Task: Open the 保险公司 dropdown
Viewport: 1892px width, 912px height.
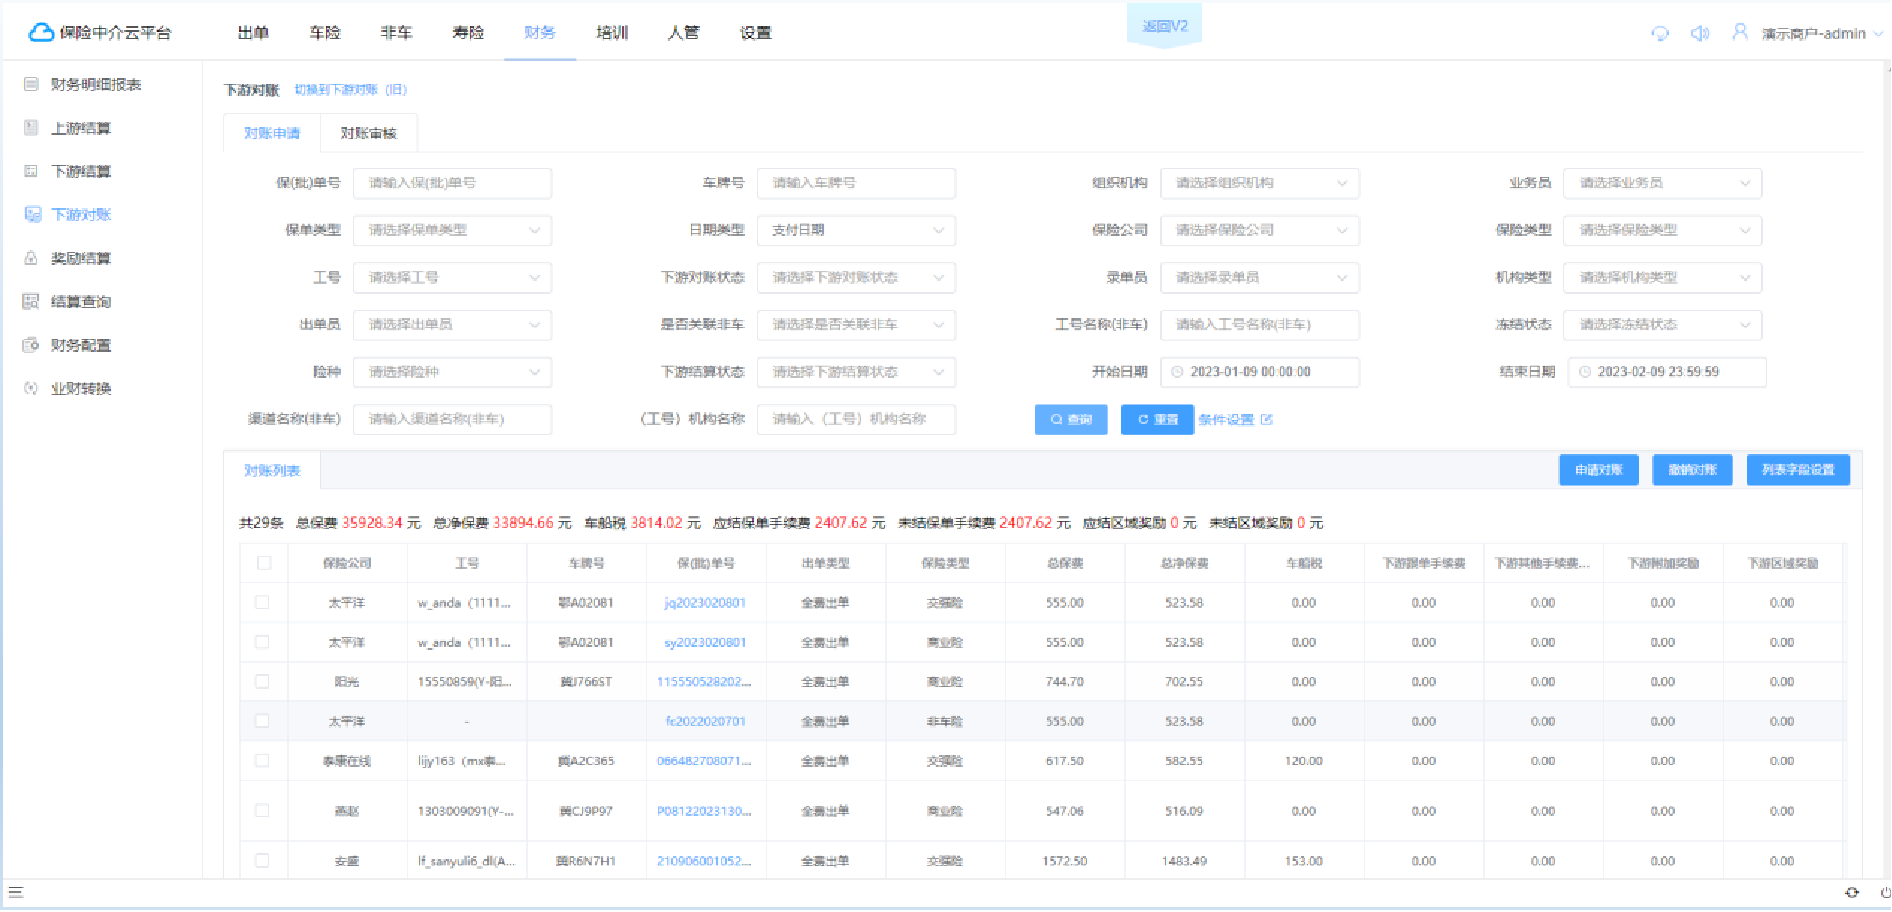Action: (1259, 230)
